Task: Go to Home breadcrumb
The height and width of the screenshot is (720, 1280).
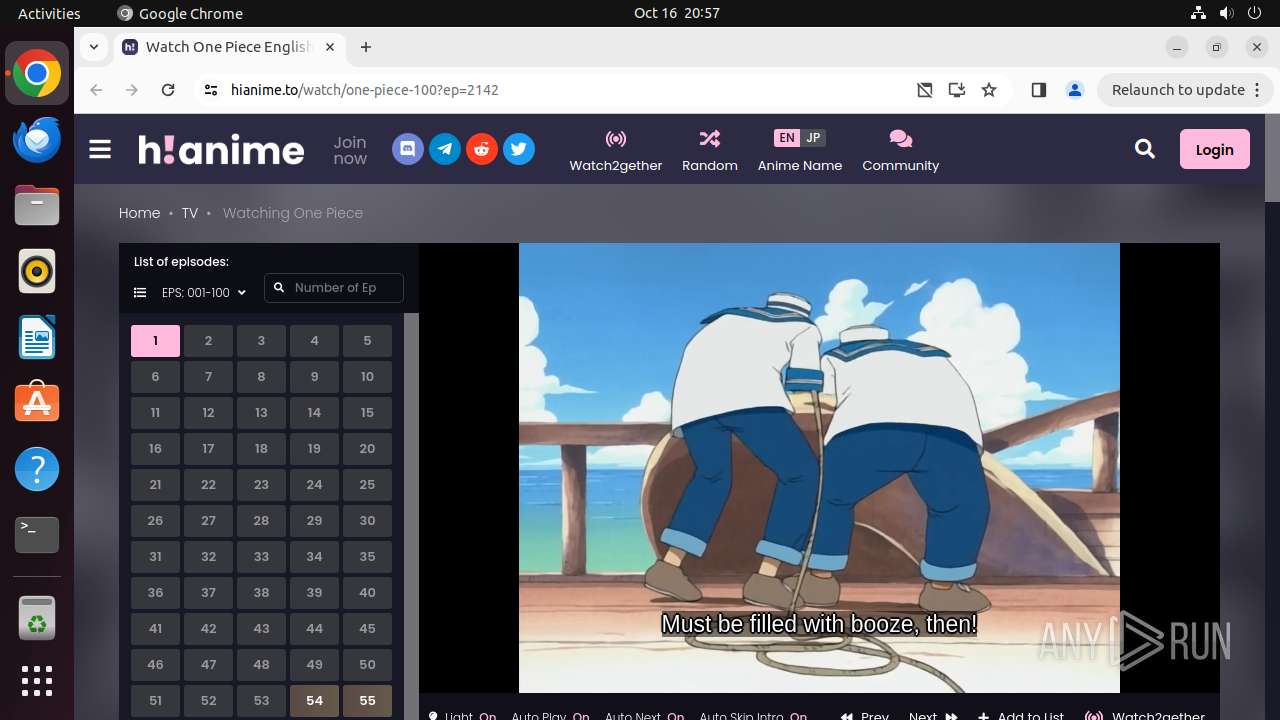Action: (x=139, y=213)
